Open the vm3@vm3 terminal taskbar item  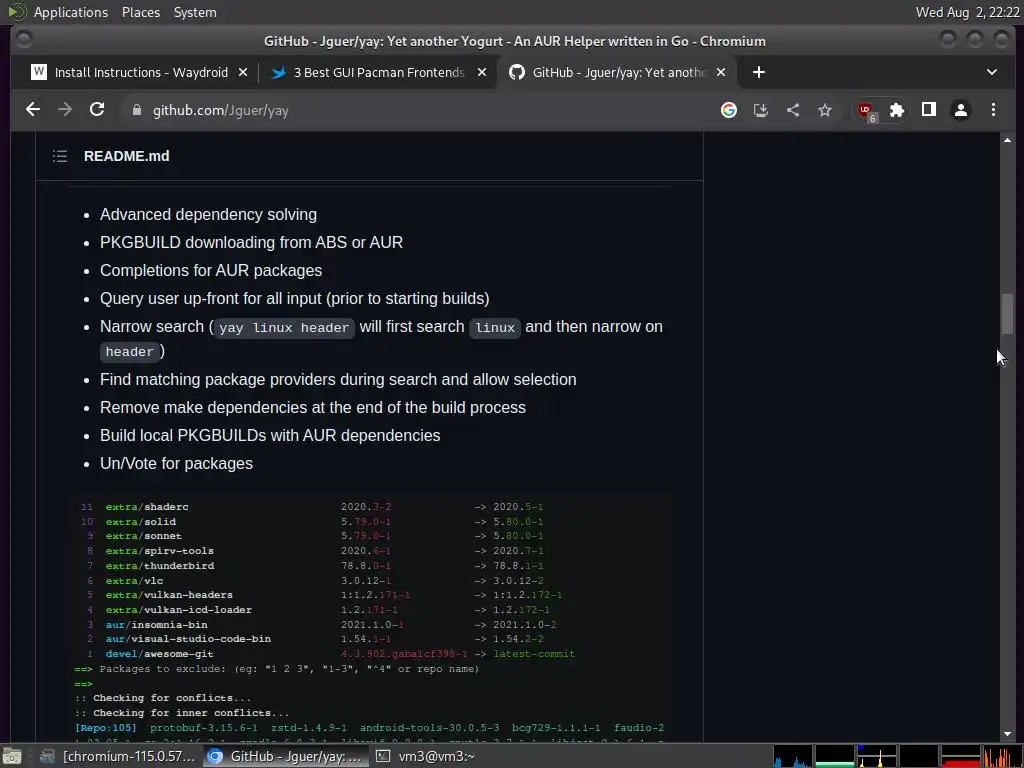click(x=426, y=756)
